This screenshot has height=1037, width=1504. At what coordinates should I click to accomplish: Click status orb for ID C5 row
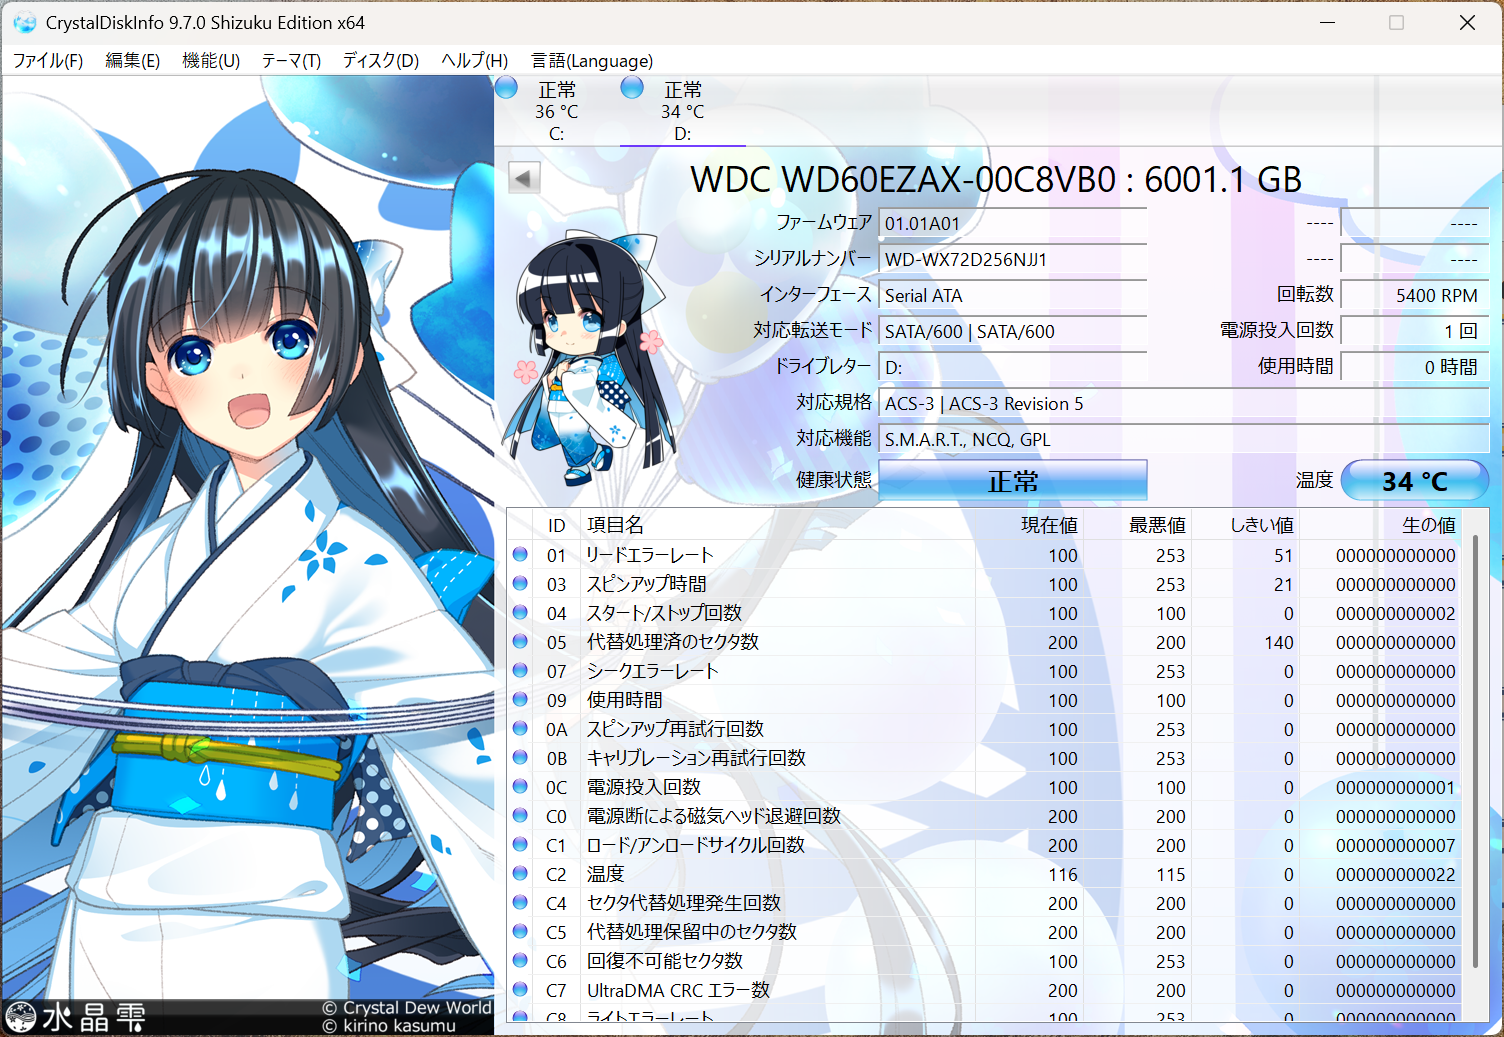point(520,931)
